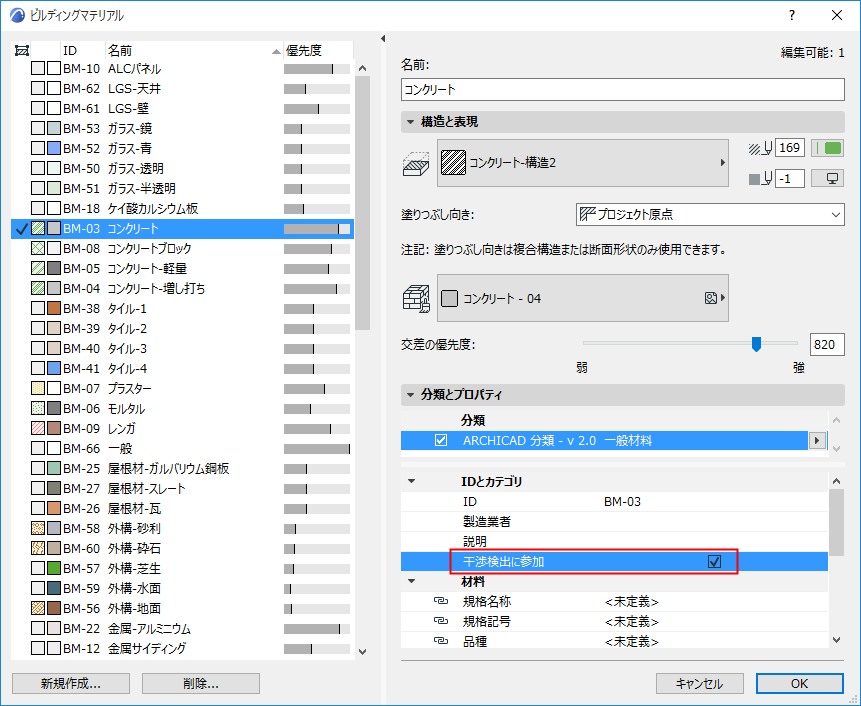Viewport: 861px width, 706px height.
Task: Click the link icon next to 規格名称
Action: [x=440, y=601]
